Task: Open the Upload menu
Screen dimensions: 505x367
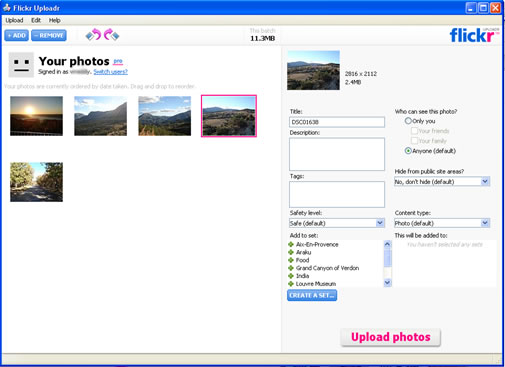Action: 14,20
